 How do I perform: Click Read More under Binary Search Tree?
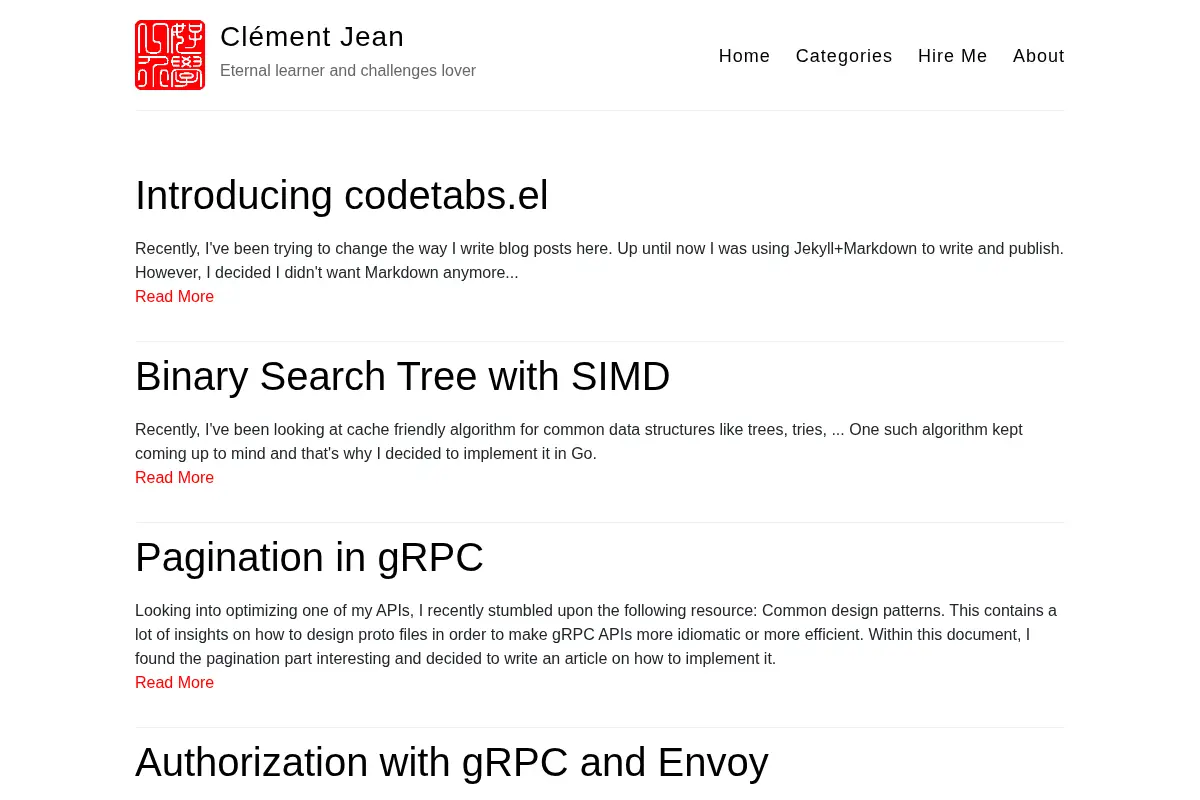point(174,477)
